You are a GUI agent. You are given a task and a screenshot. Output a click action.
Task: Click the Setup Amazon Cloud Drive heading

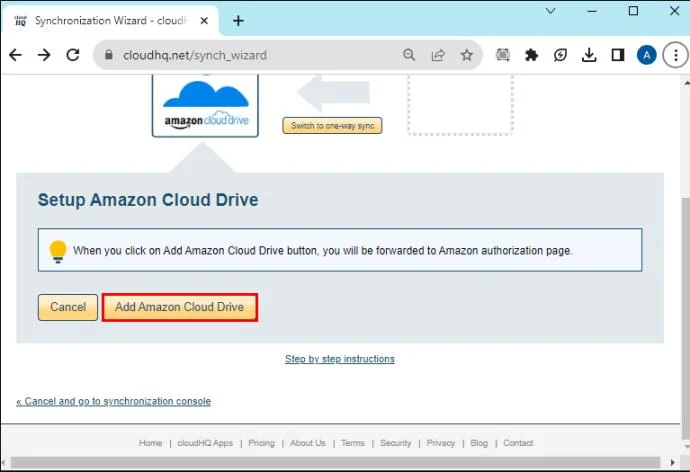(x=148, y=200)
